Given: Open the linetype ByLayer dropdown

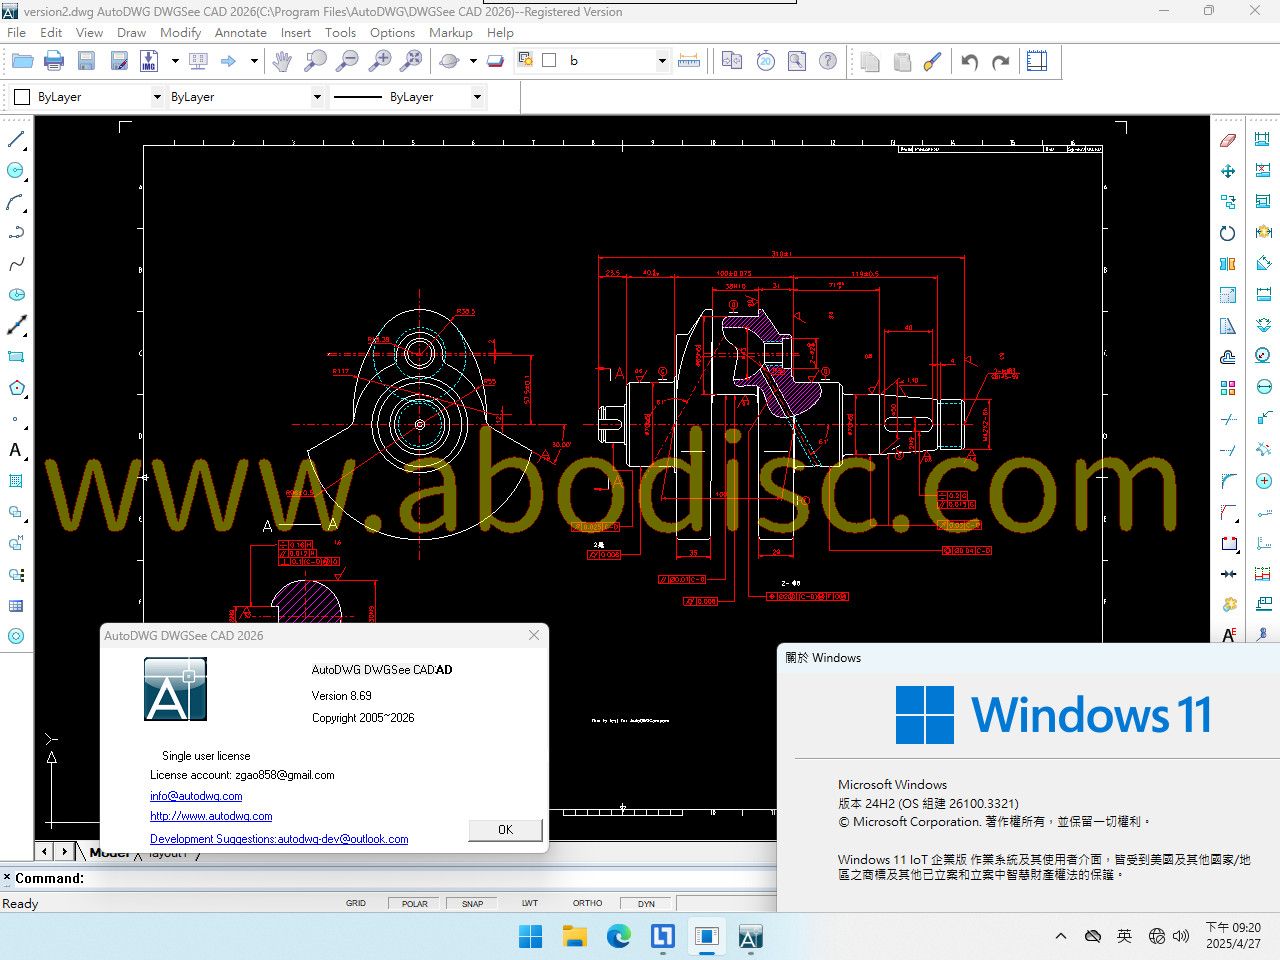Looking at the screenshot, I should (317, 97).
